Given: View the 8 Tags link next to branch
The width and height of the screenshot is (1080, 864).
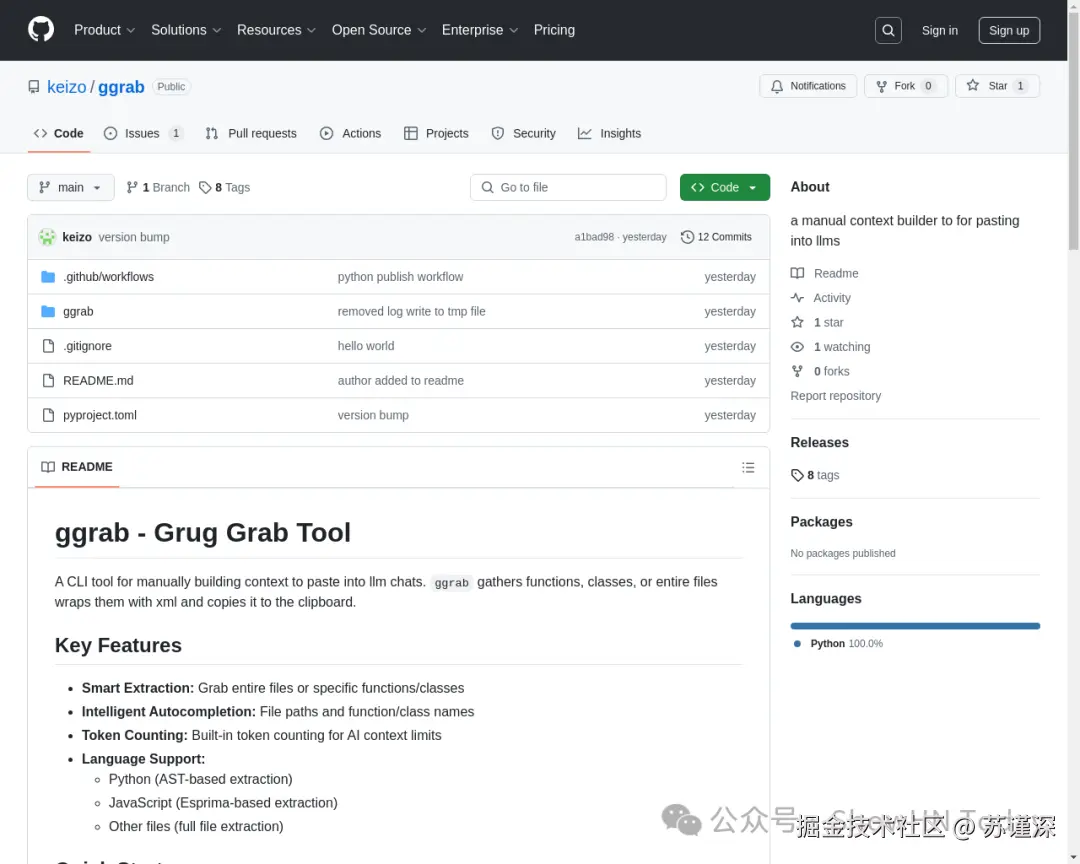Looking at the screenshot, I should point(224,187).
